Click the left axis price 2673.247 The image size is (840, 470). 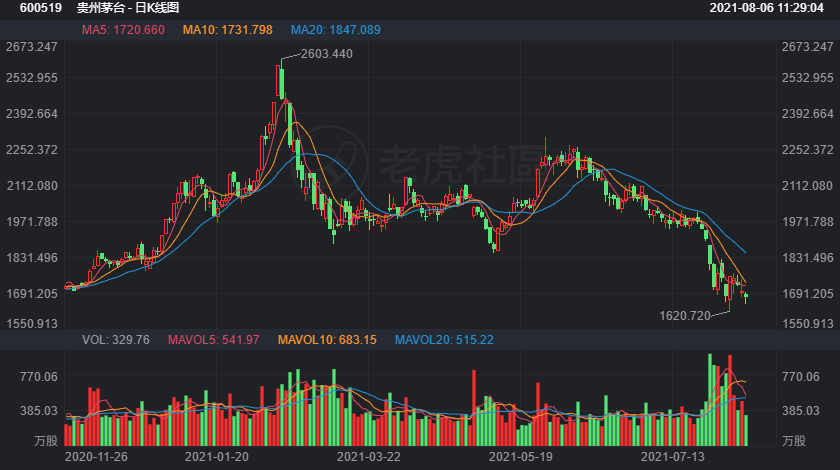point(32,47)
